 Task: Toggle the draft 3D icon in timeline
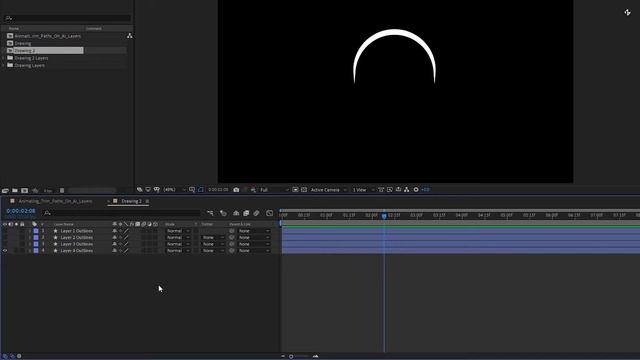click(x=223, y=213)
